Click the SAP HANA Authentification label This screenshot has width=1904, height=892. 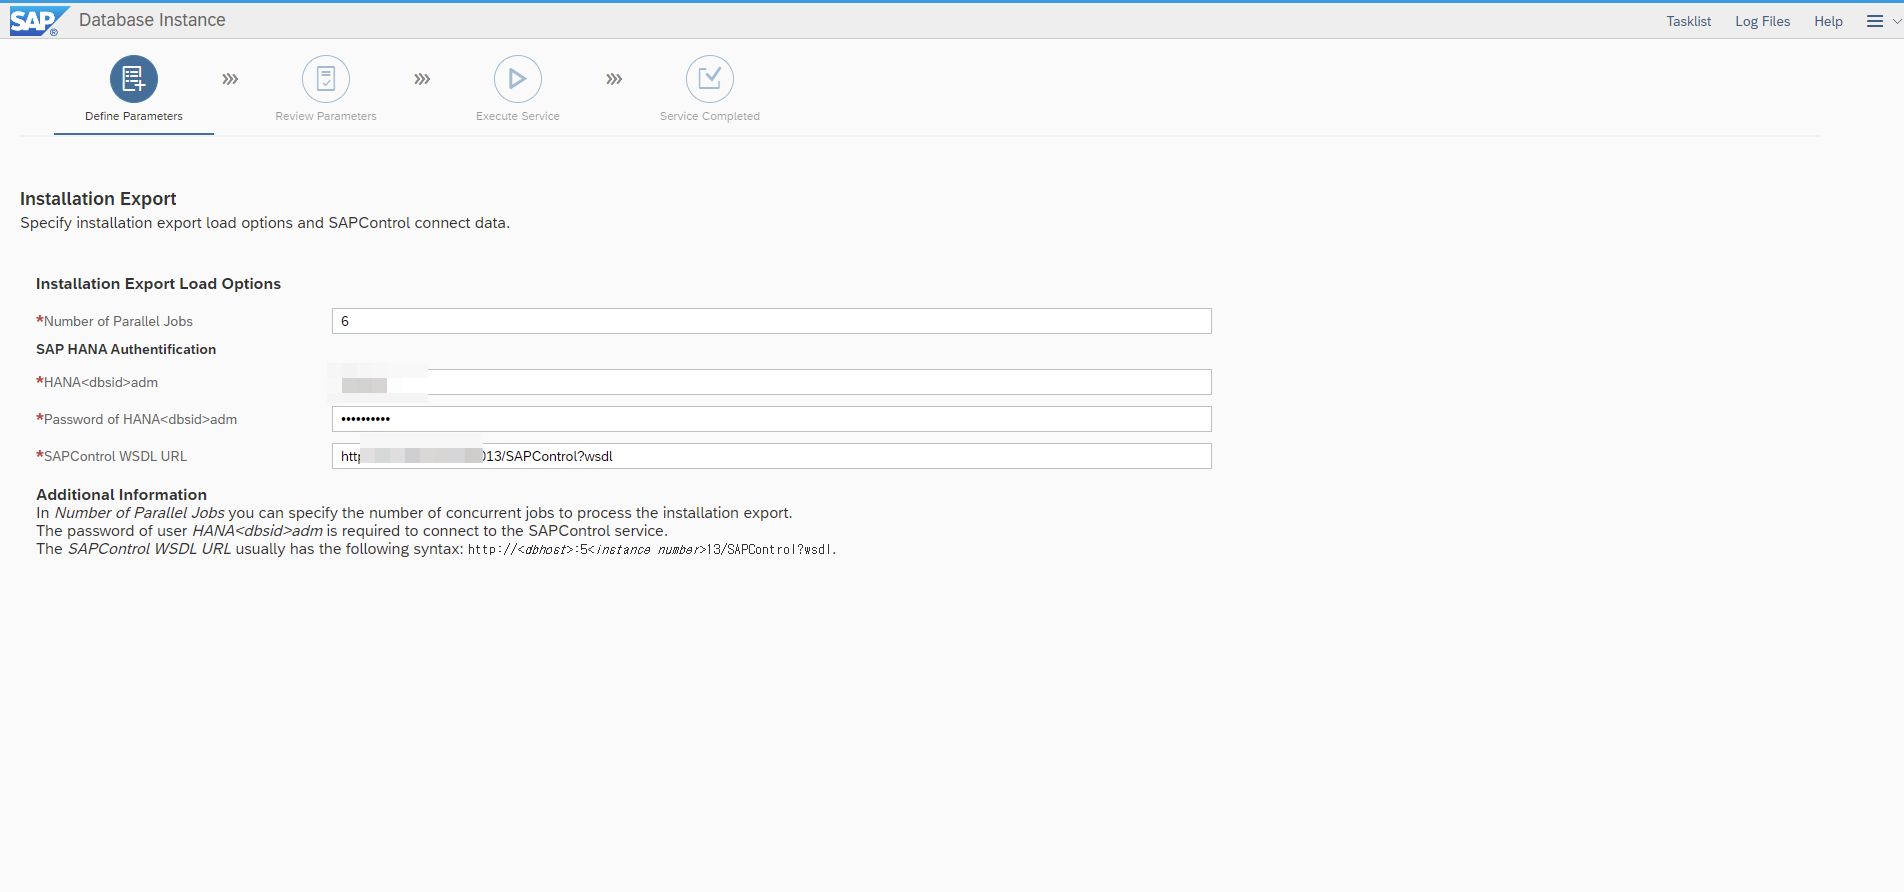click(126, 349)
